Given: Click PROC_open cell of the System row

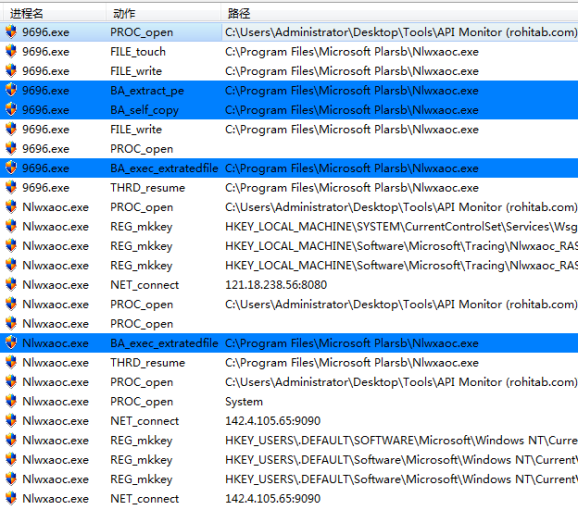Looking at the screenshot, I should (x=142, y=402).
